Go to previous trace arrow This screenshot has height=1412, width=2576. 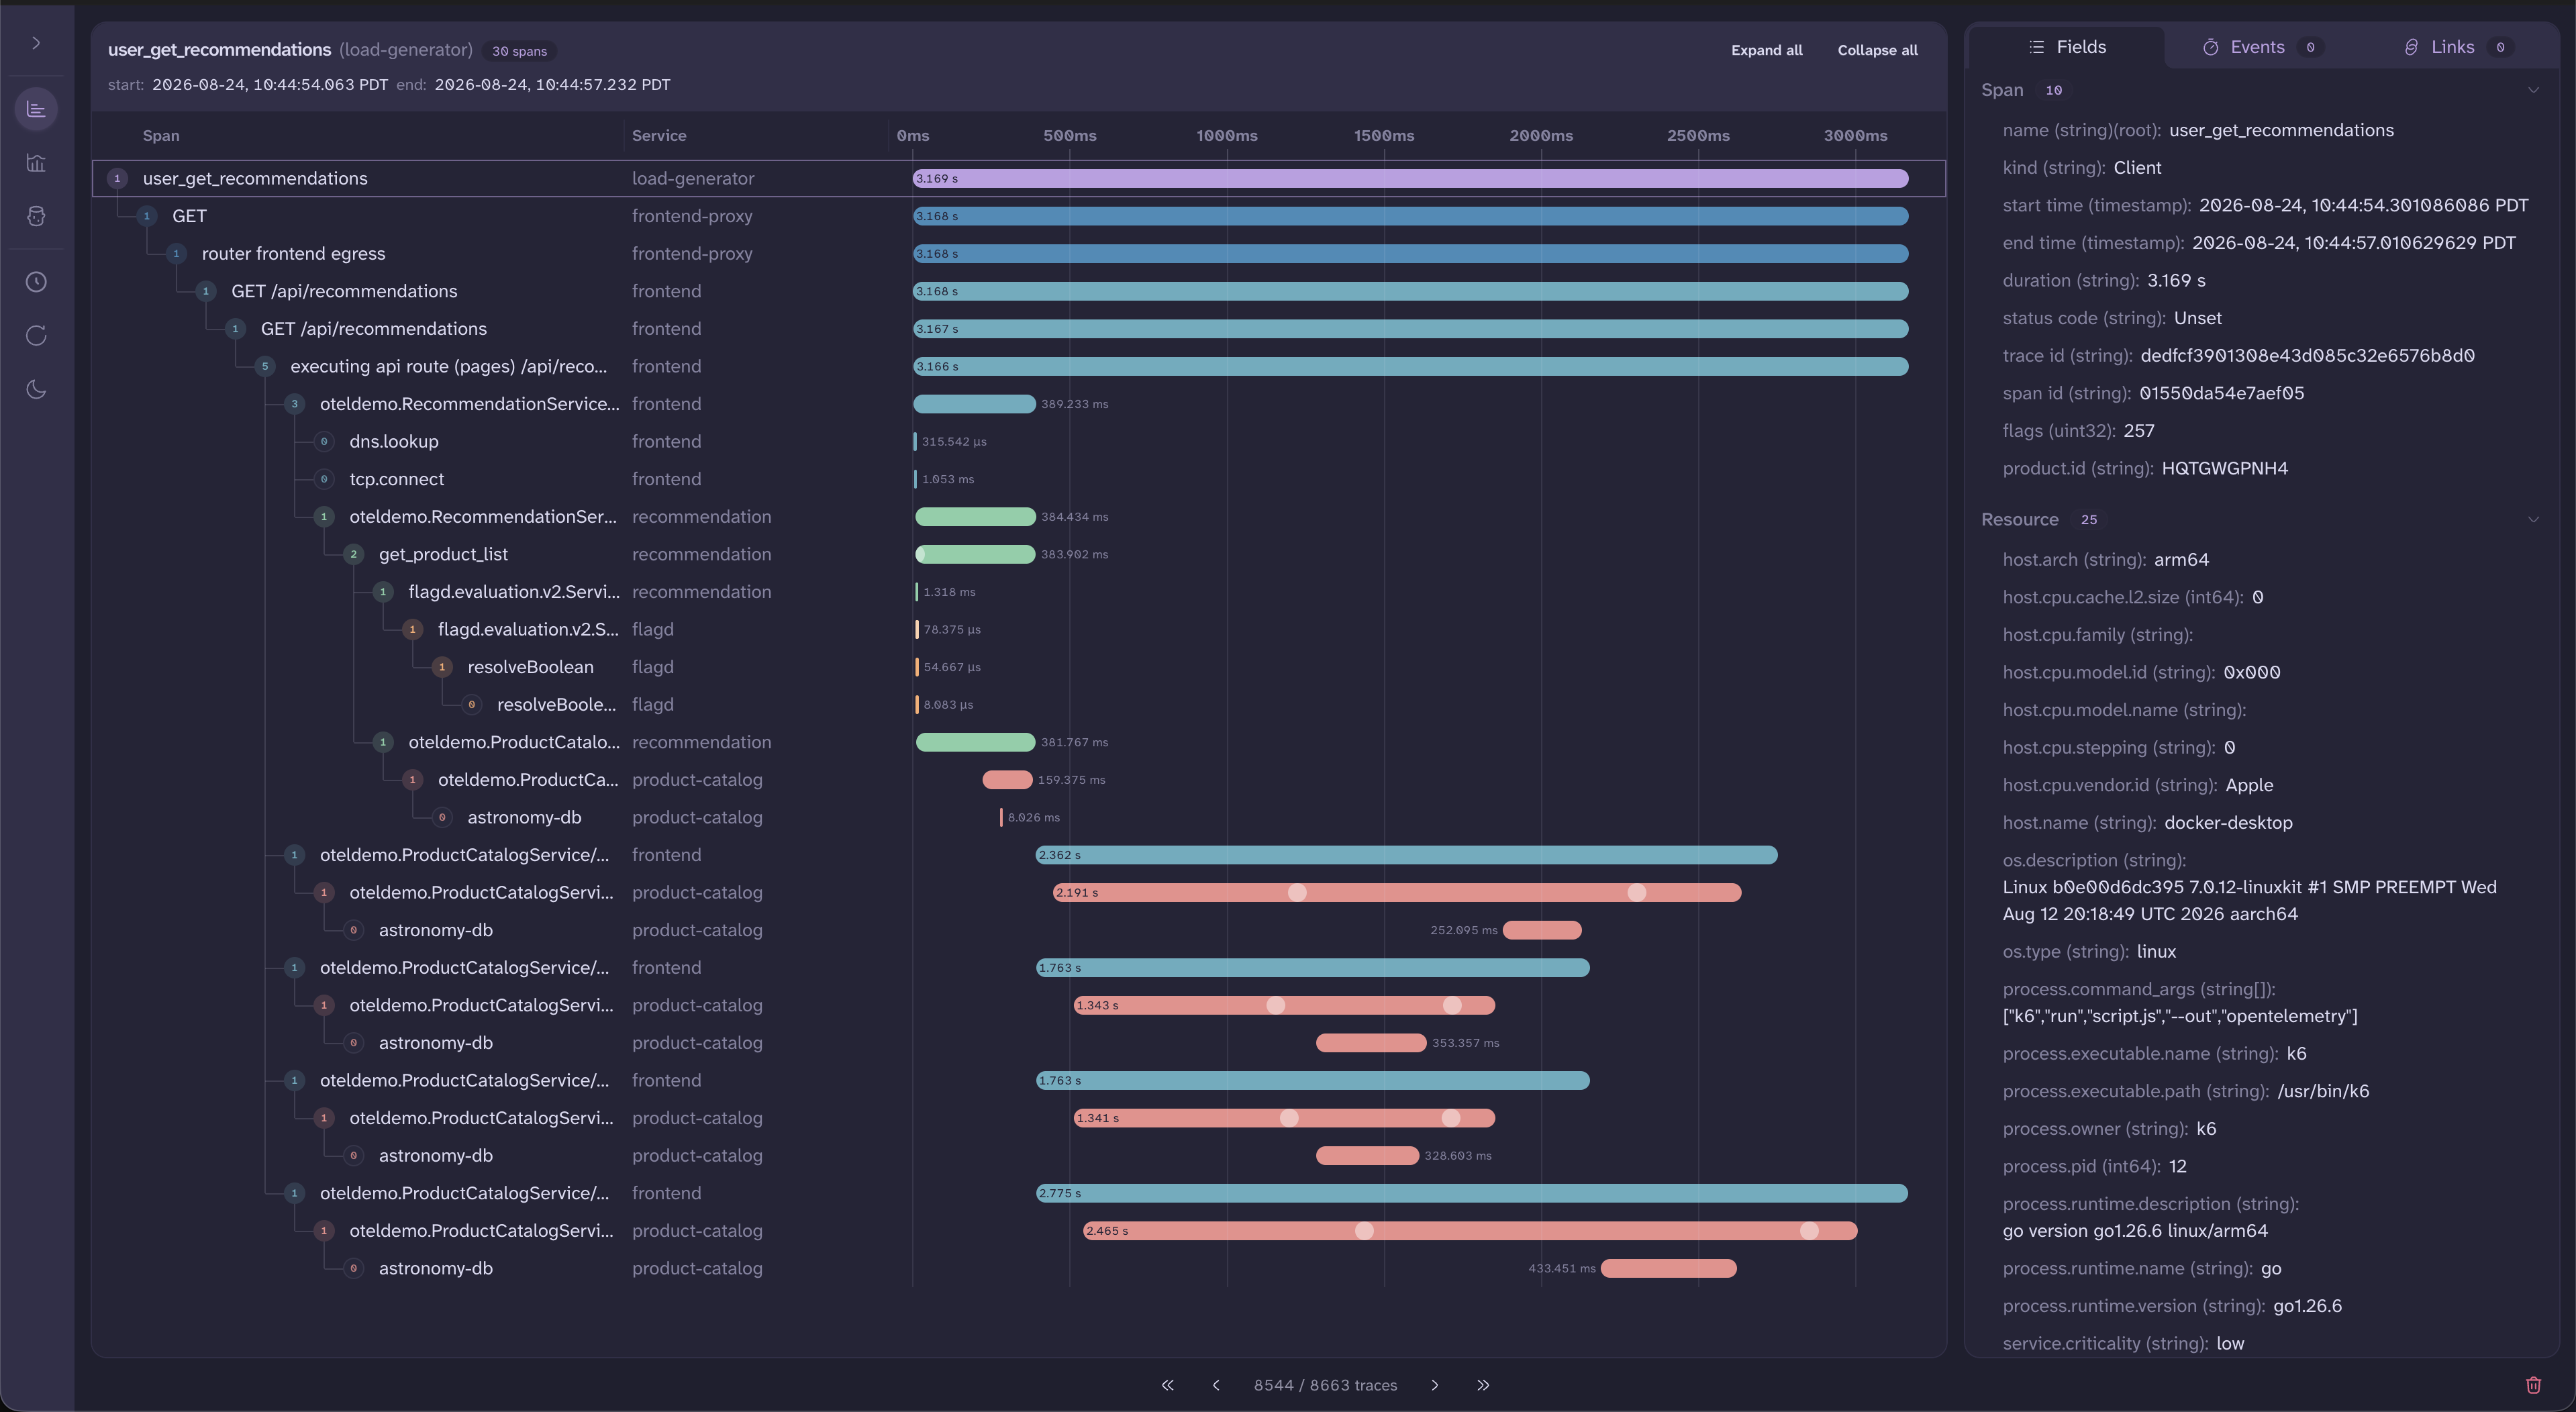click(1216, 1385)
